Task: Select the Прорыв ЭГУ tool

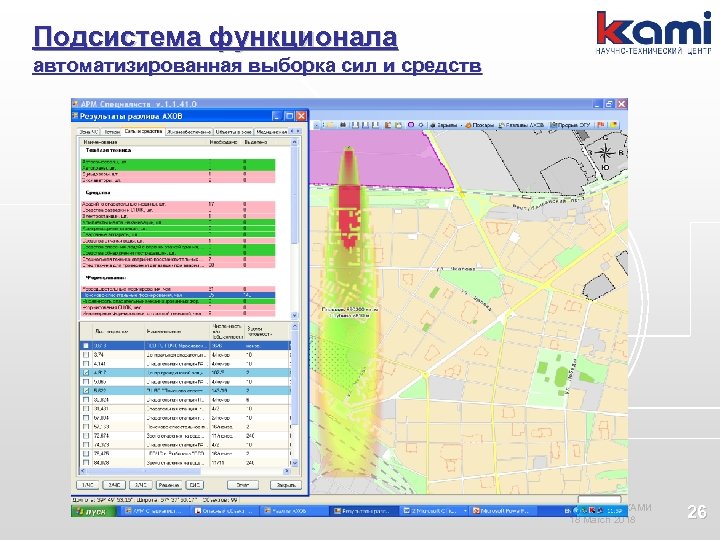Action: [x=570, y=125]
